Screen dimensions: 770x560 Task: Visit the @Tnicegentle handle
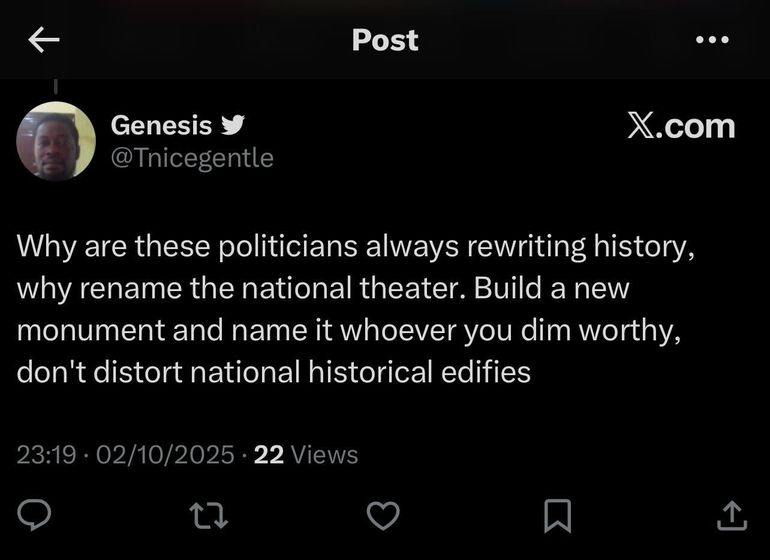pos(191,158)
